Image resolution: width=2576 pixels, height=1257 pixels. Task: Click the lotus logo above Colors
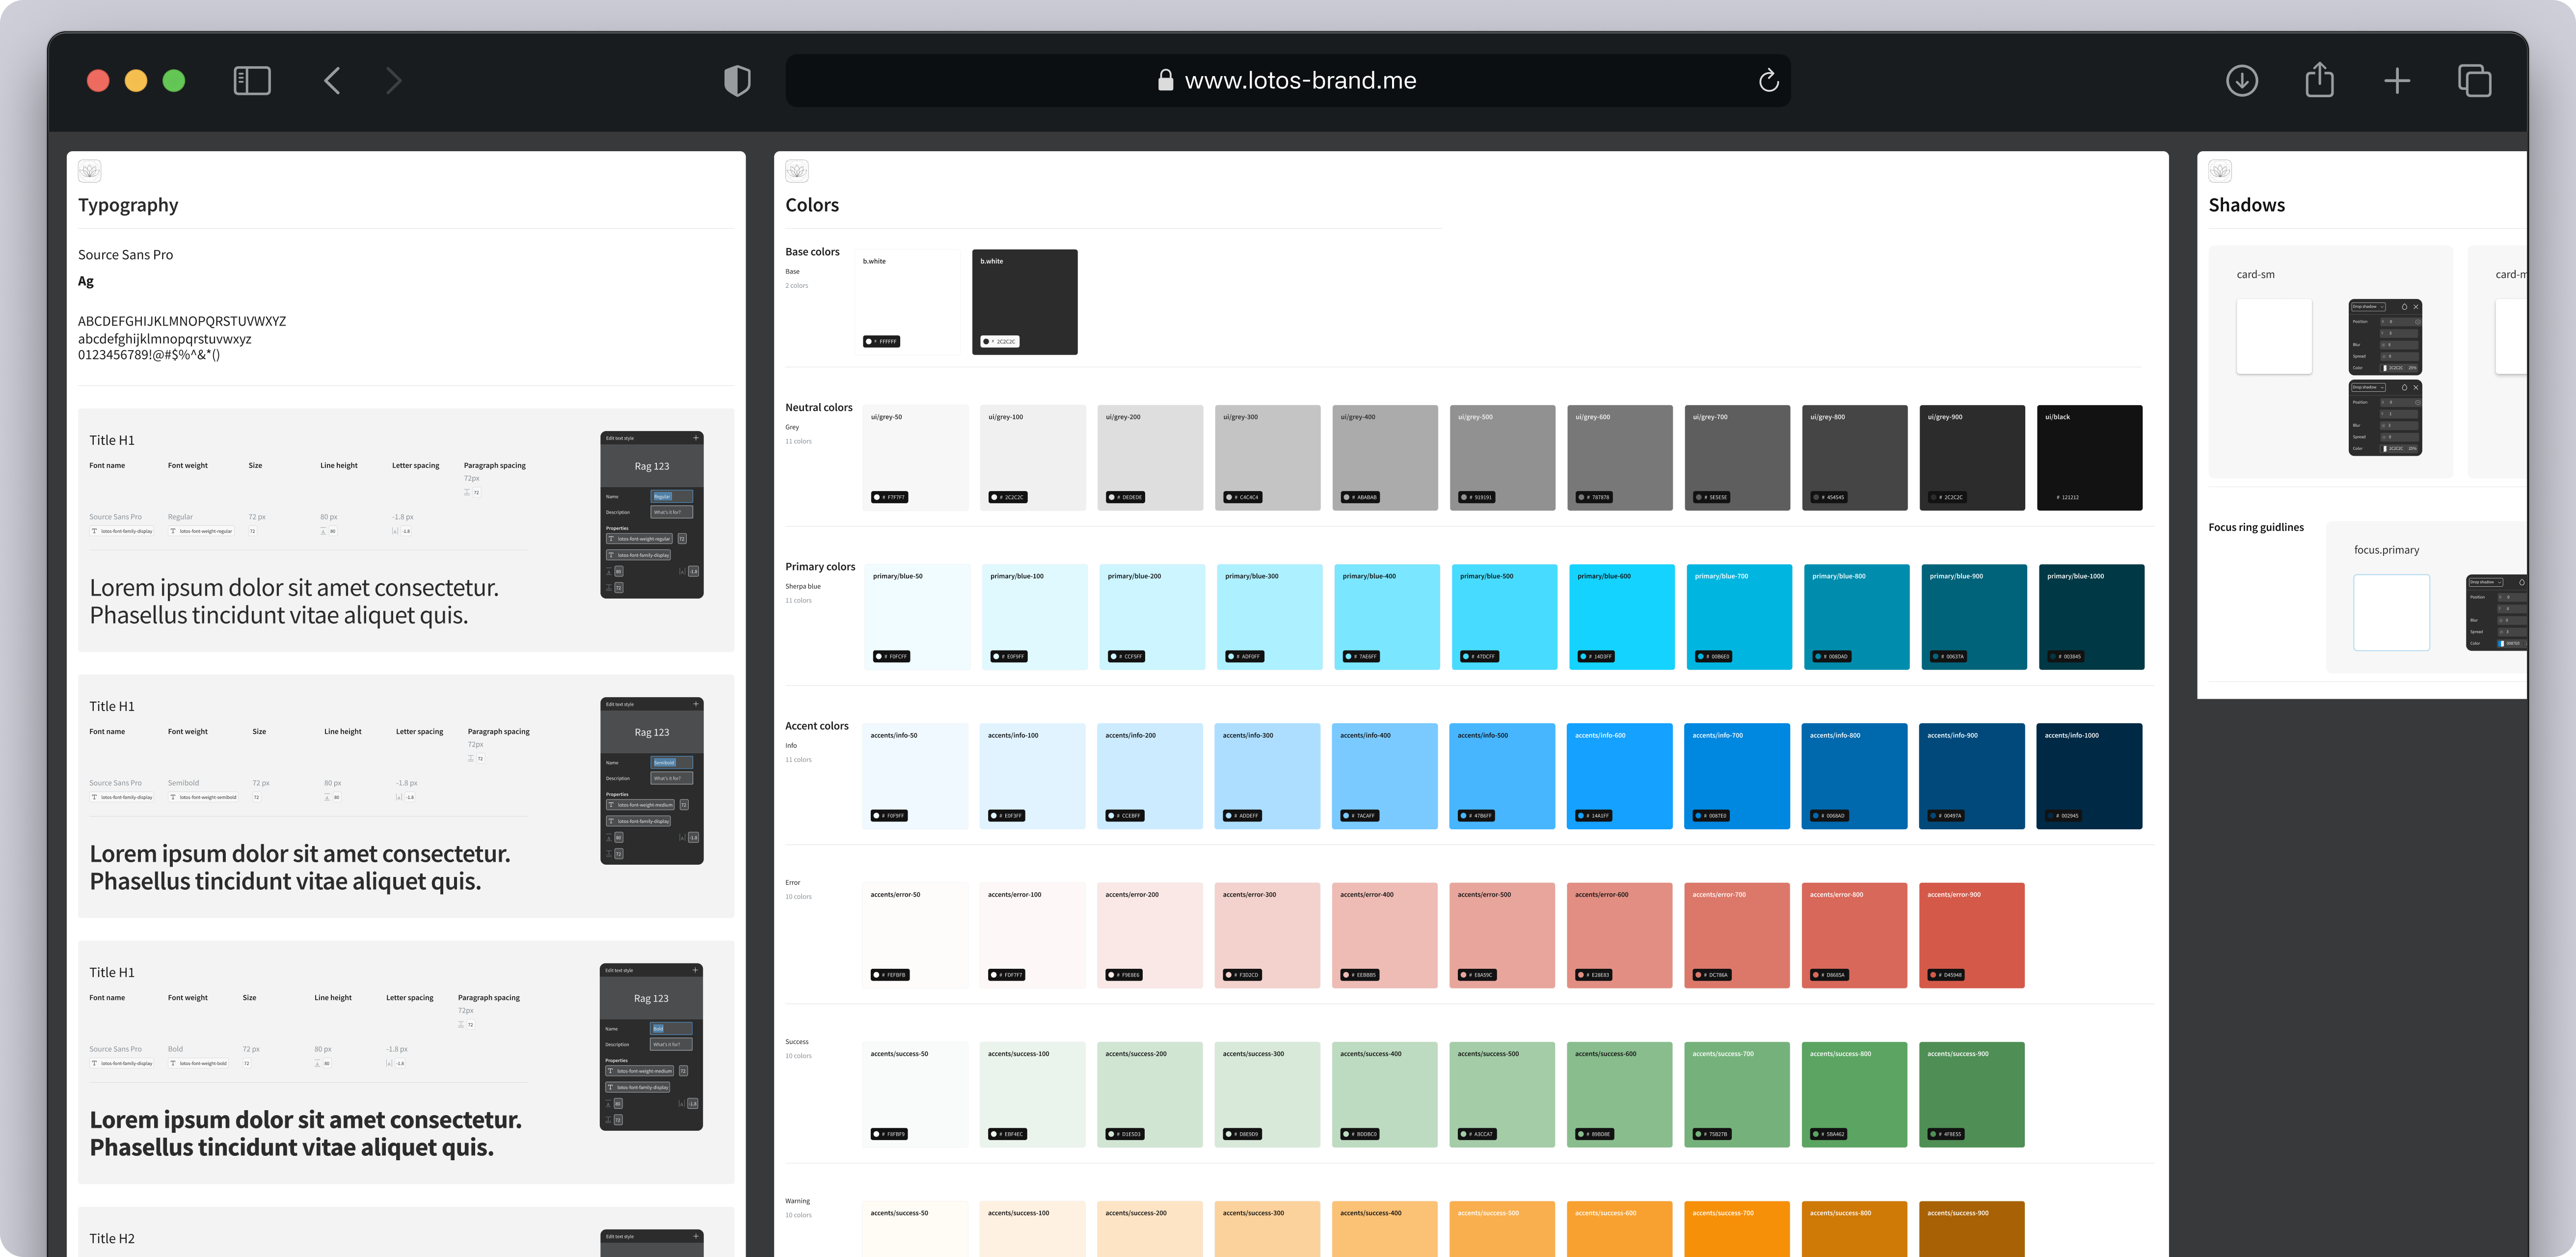(797, 171)
